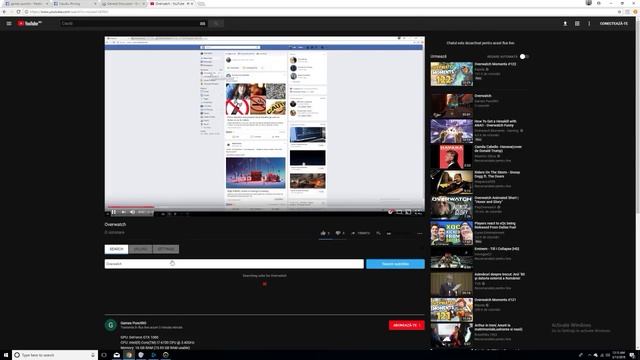Enter fullscreen with the player fullscreen icon

pos(418,212)
